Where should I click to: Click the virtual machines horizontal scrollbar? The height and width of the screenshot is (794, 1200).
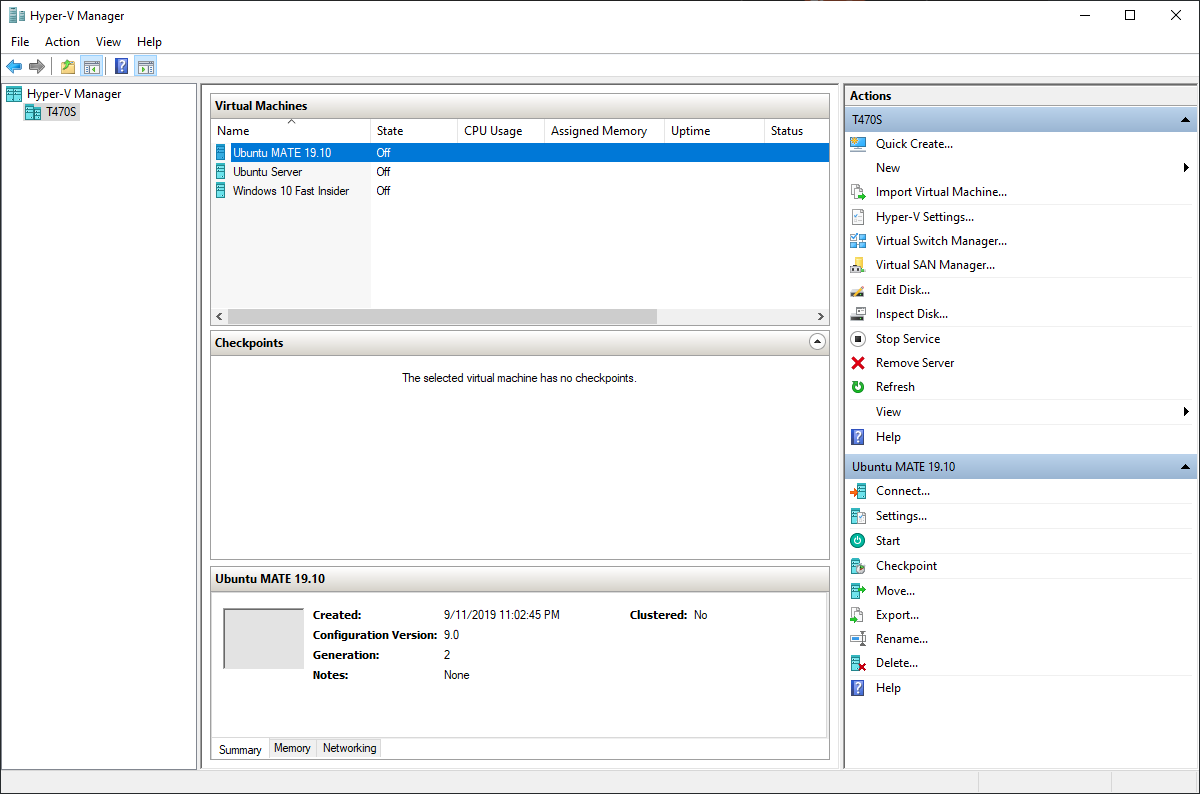point(520,316)
